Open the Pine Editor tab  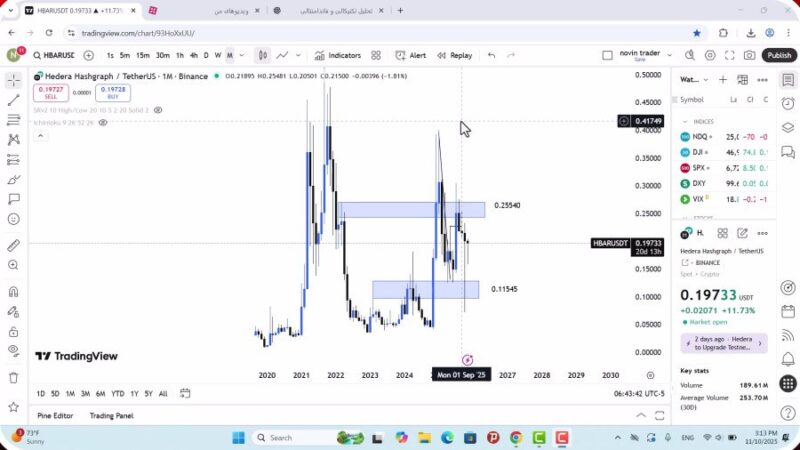point(55,415)
